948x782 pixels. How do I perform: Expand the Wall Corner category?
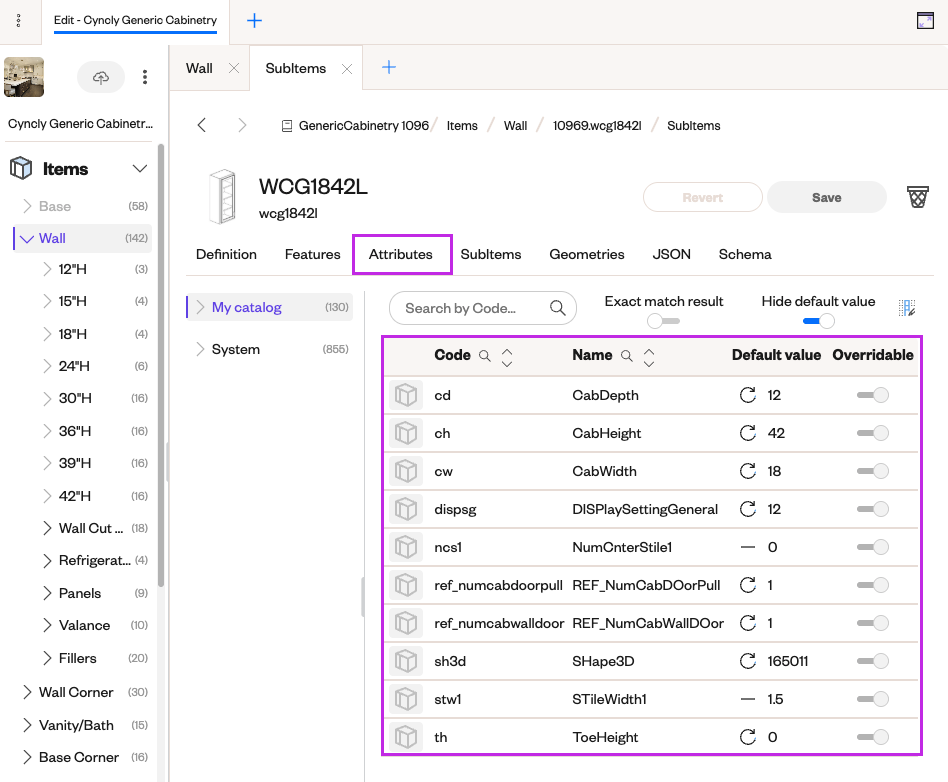(27, 692)
